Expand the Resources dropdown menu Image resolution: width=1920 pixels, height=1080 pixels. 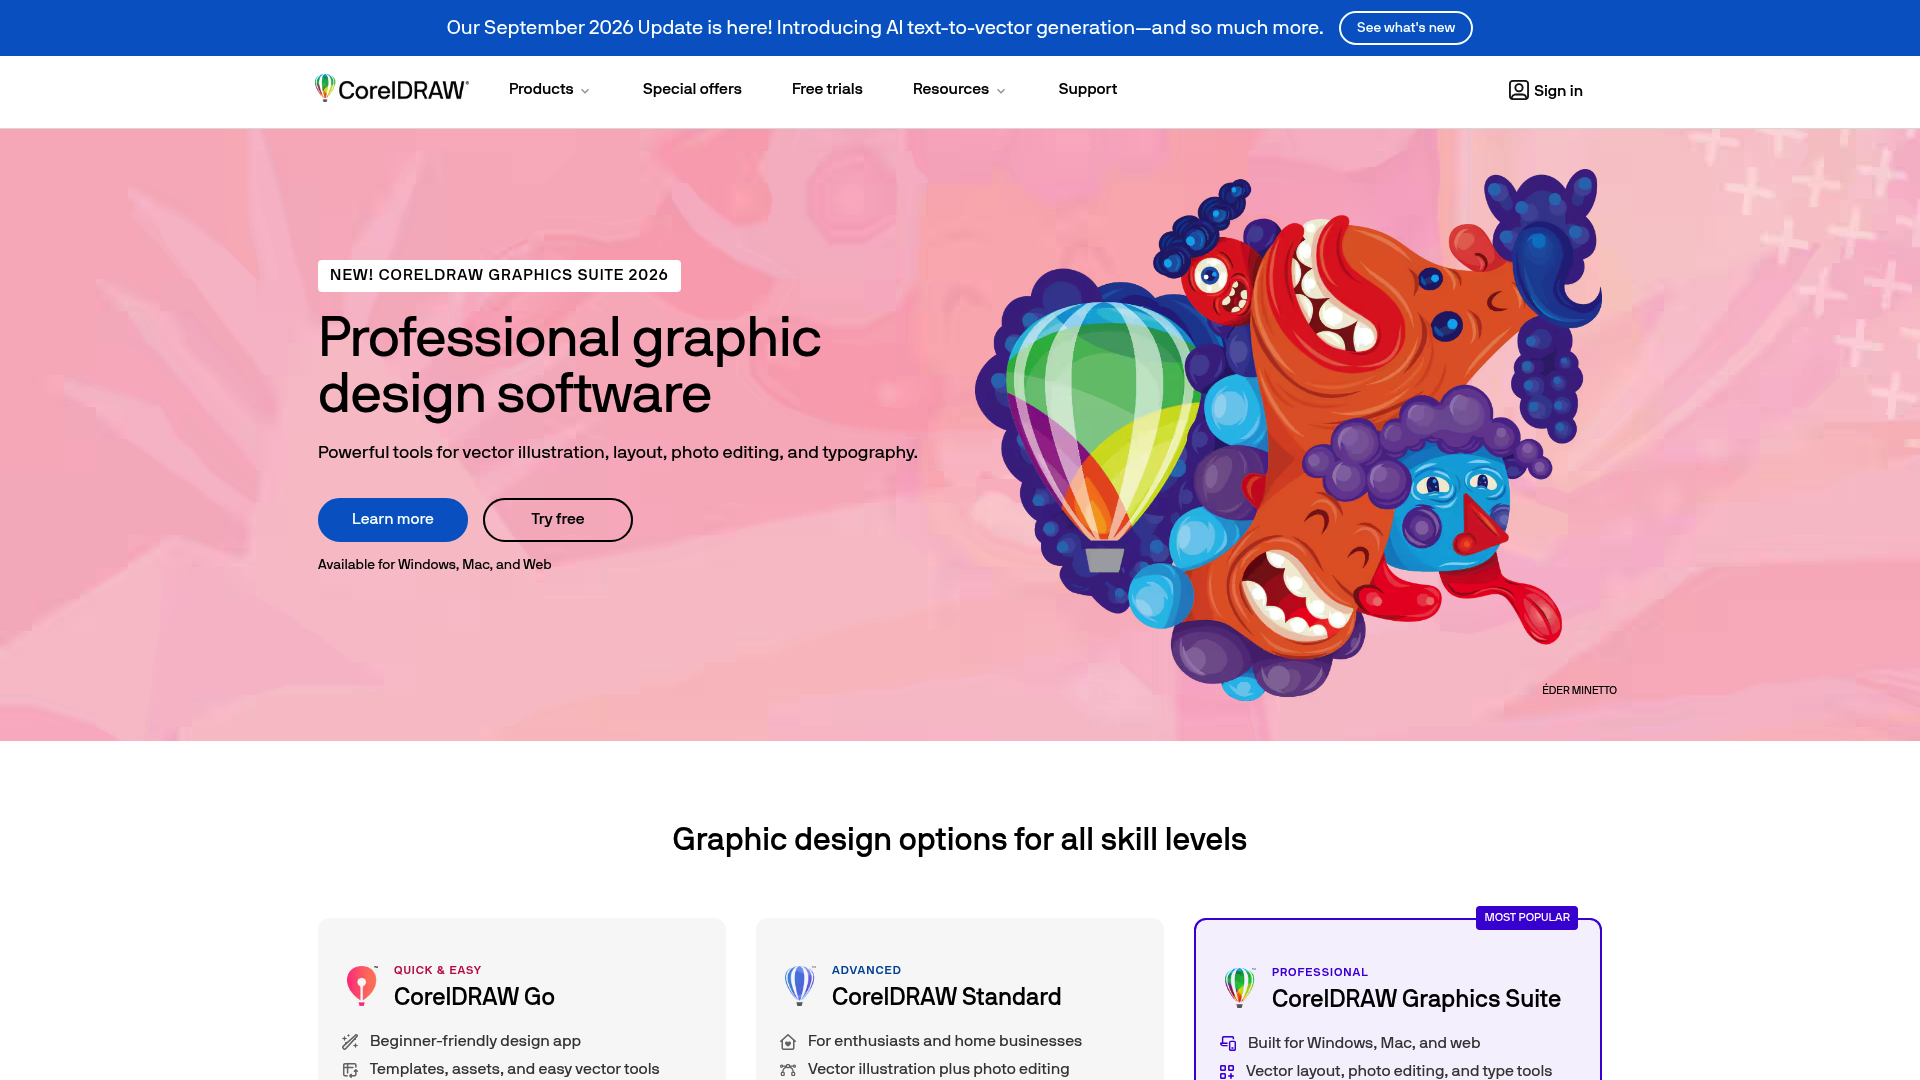(959, 89)
